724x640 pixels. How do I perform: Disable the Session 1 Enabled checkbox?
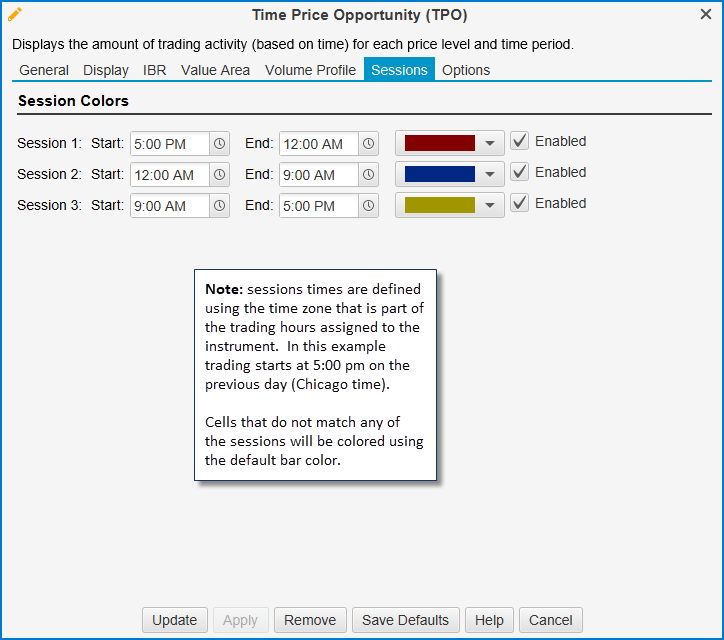[520, 142]
